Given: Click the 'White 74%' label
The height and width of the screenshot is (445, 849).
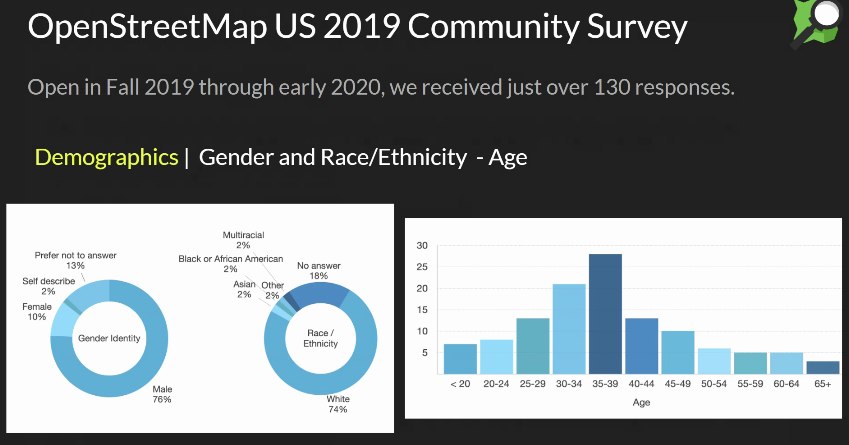Looking at the screenshot, I should (338, 404).
